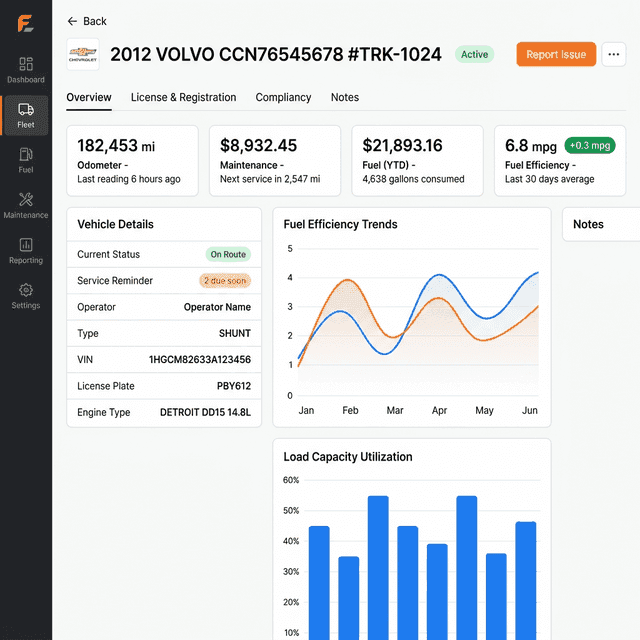Click the Load Capacity Utilization heading
Viewport: 640px width, 640px height.
(348, 457)
